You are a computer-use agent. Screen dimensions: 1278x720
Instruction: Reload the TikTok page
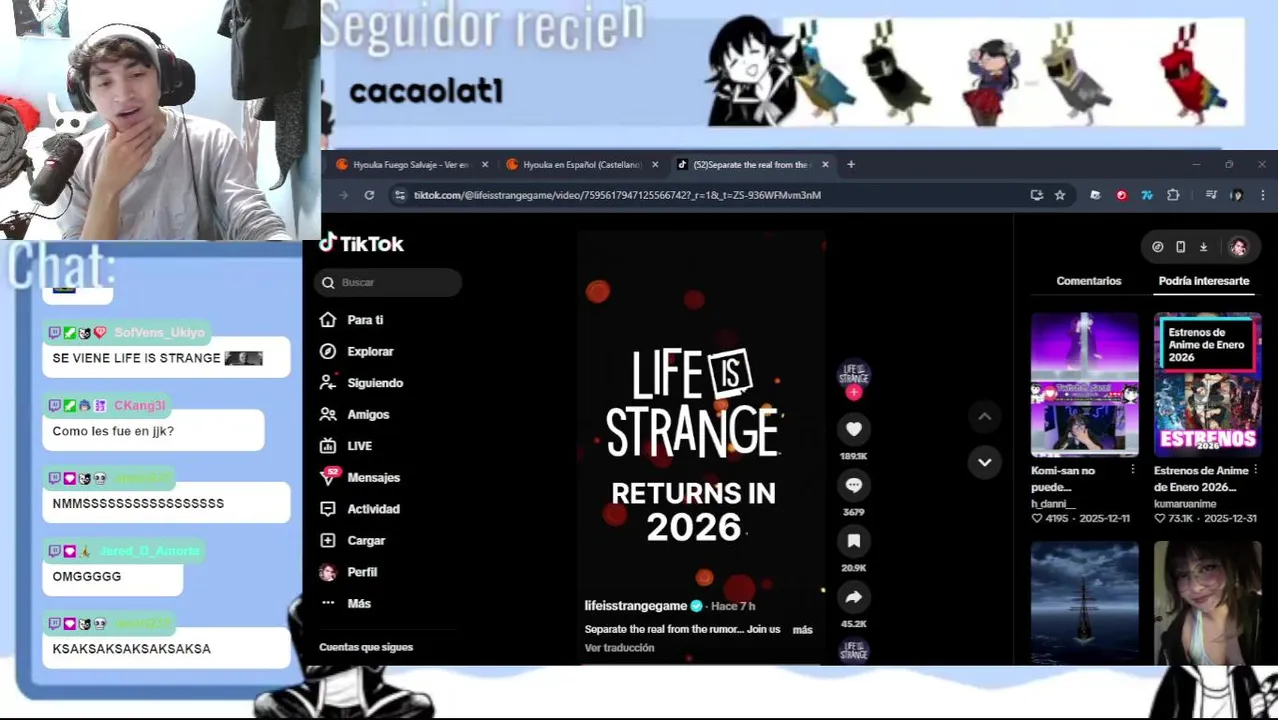point(369,195)
